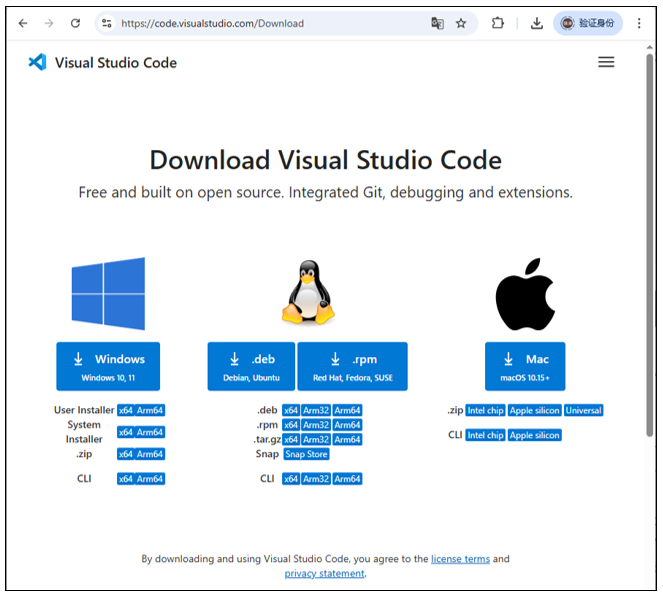663x596 pixels.
Task: Pick Linux .deb x64 link
Action: pyautogui.click(x=291, y=410)
